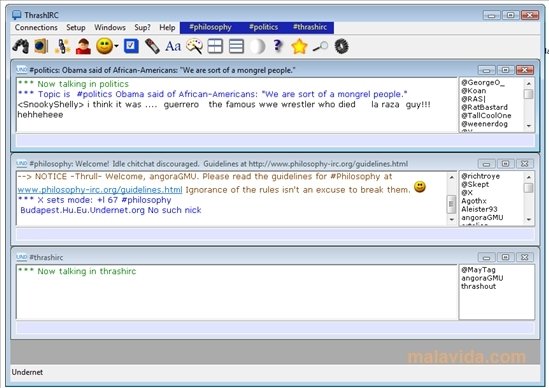Select user @GeorgeO_ in #politics list

pyautogui.click(x=483, y=83)
